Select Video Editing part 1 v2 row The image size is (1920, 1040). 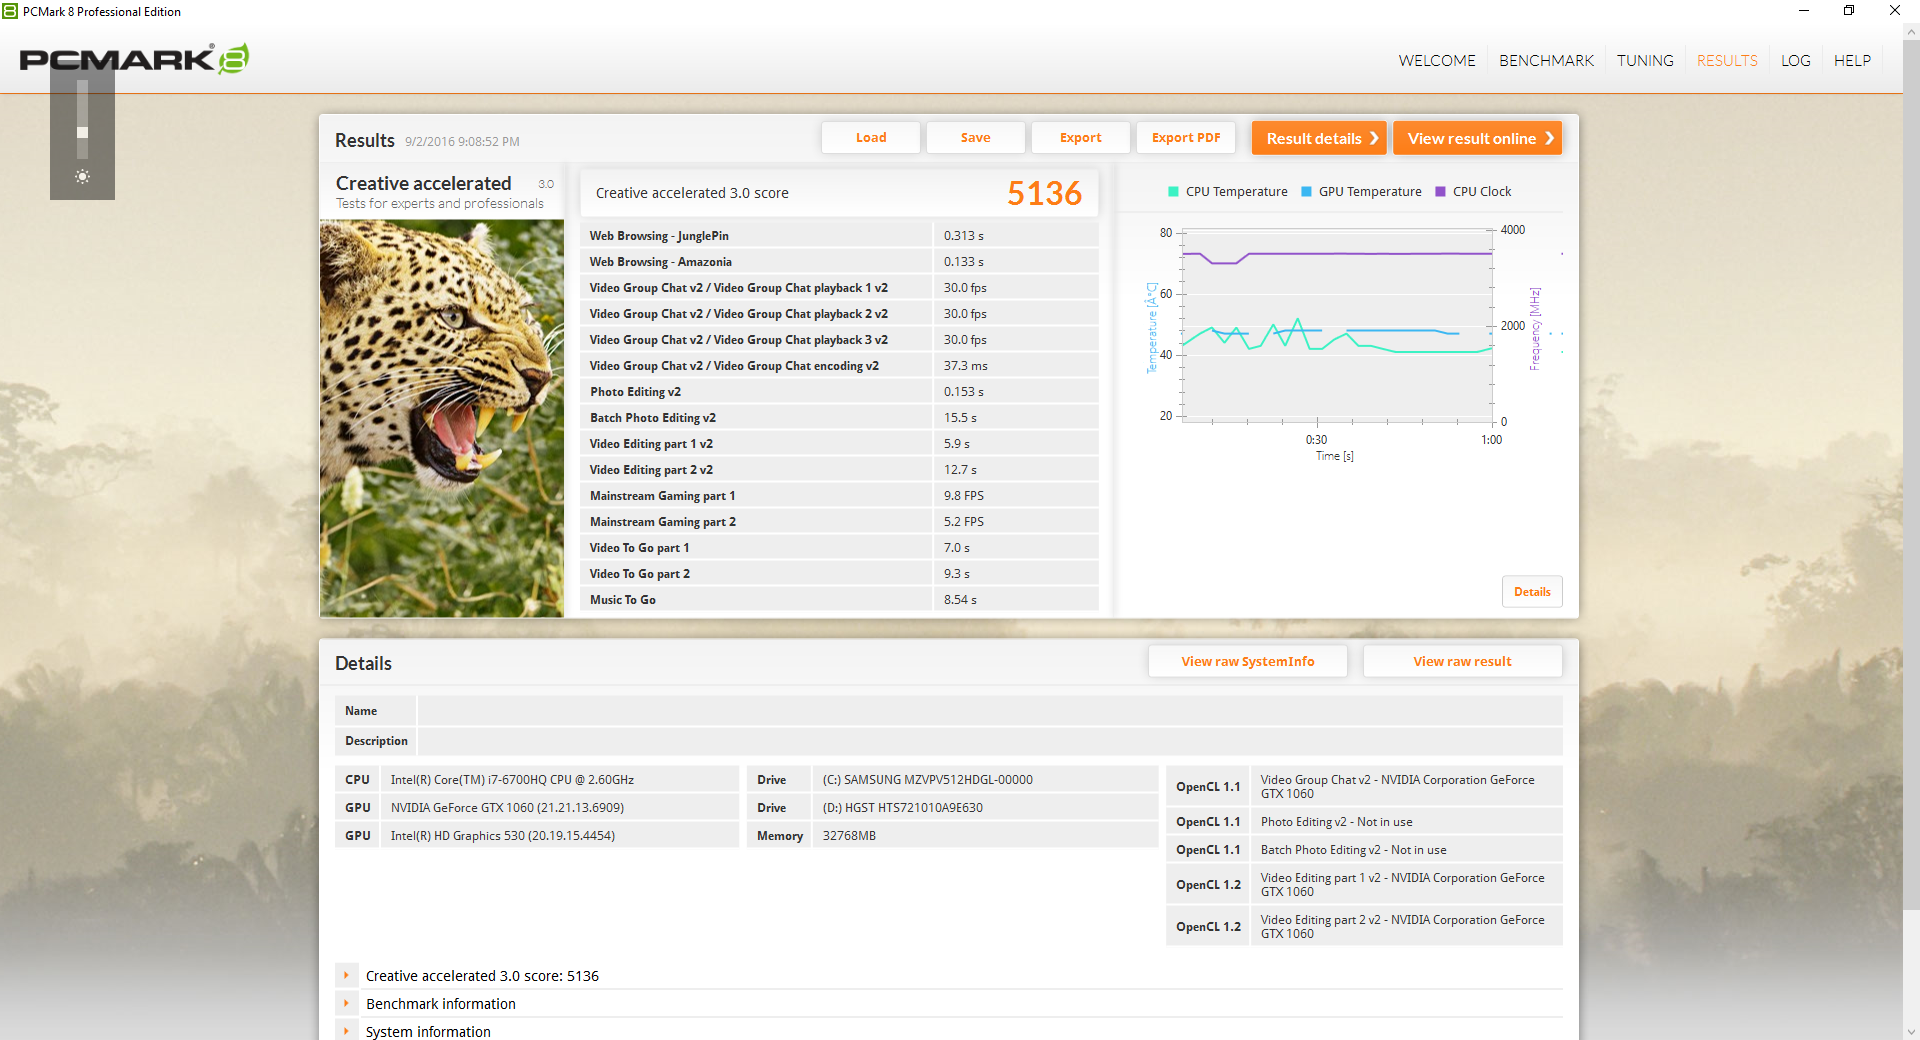(839, 444)
